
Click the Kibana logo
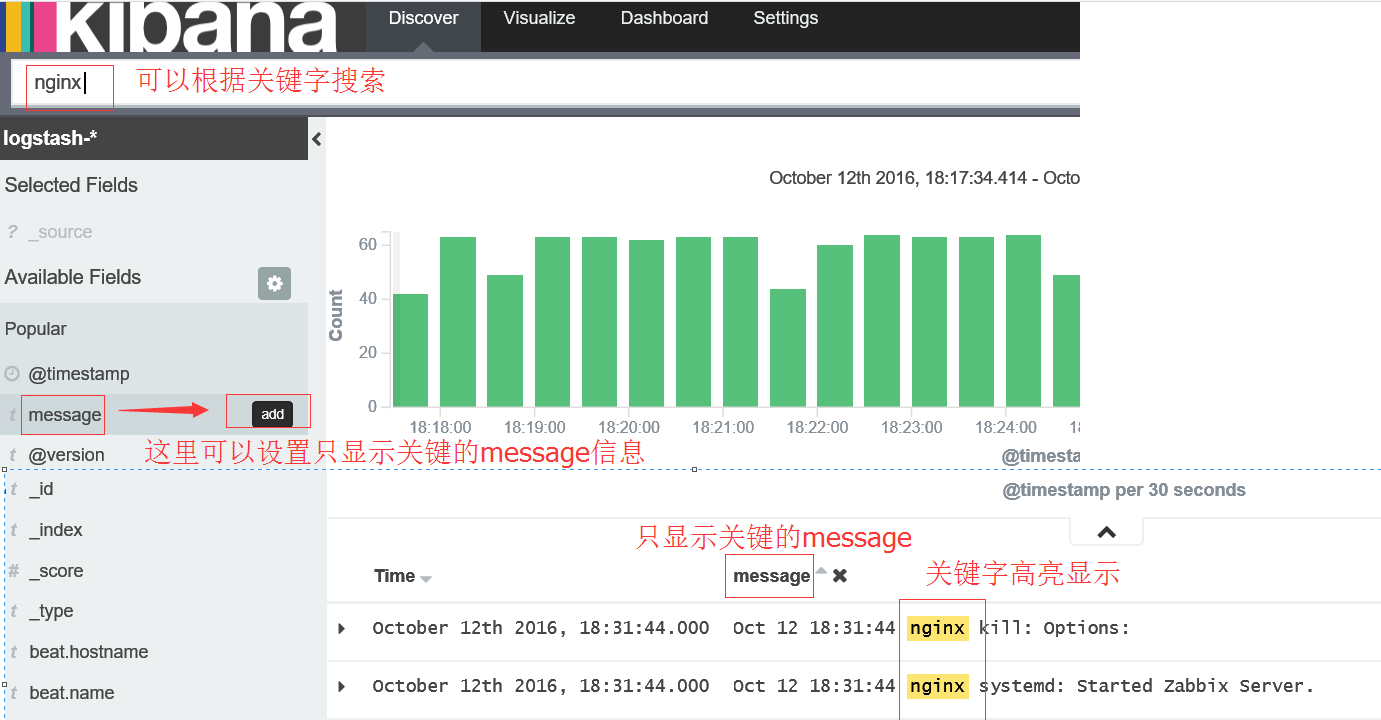(x=170, y=26)
